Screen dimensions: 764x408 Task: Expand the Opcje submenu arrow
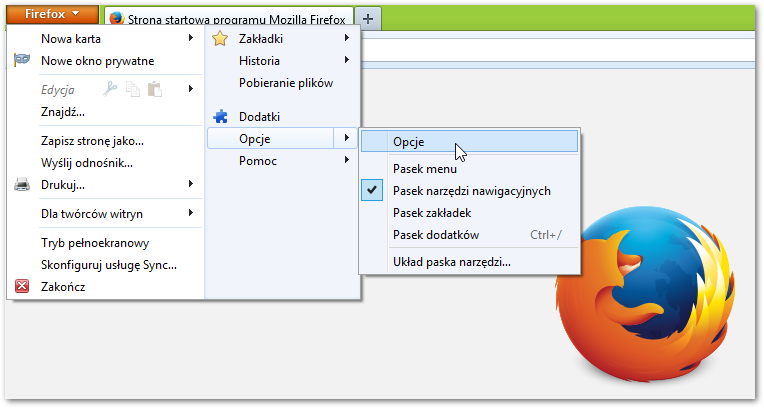point(347,138)
